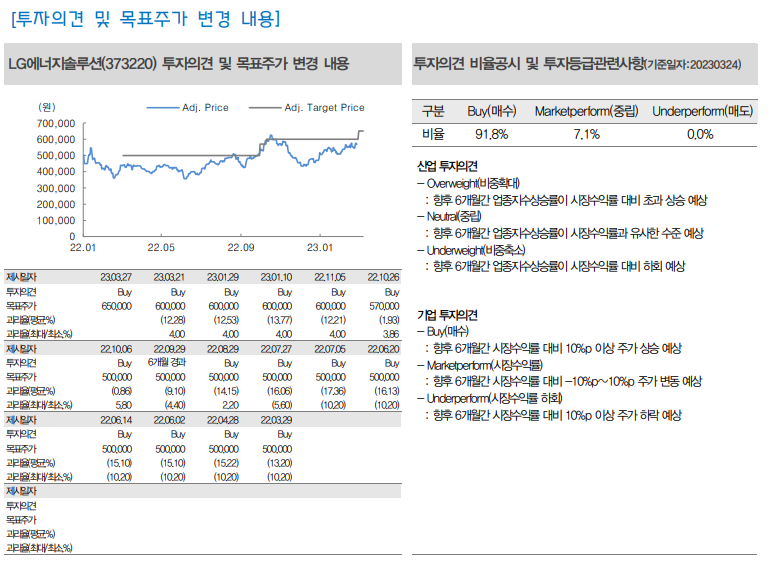
Task: Select the date cell '22.07.27'
Action: [x=276, y=349]
